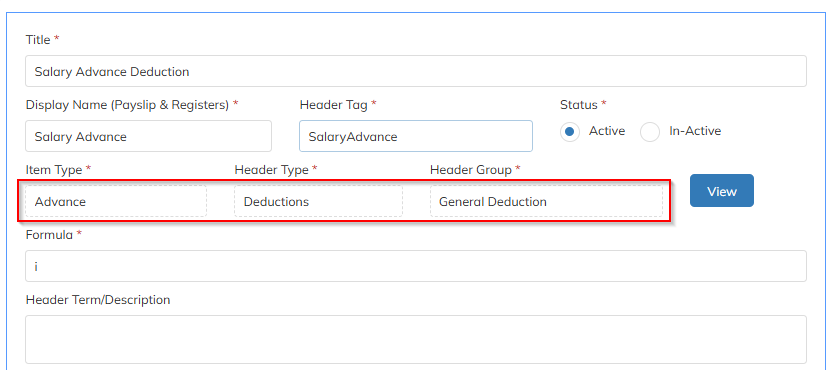The width and height of the screenshot is (826, 370).
Task: Click the Formula label
Action: click(49, 235)
